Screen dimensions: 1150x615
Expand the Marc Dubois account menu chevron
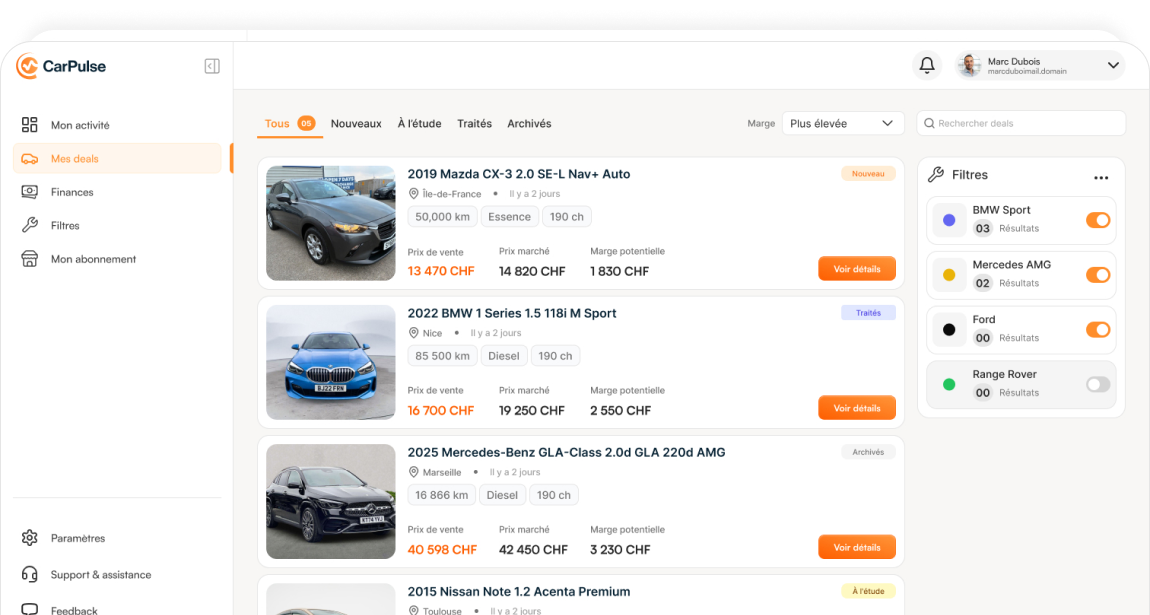pos(1113,65)
